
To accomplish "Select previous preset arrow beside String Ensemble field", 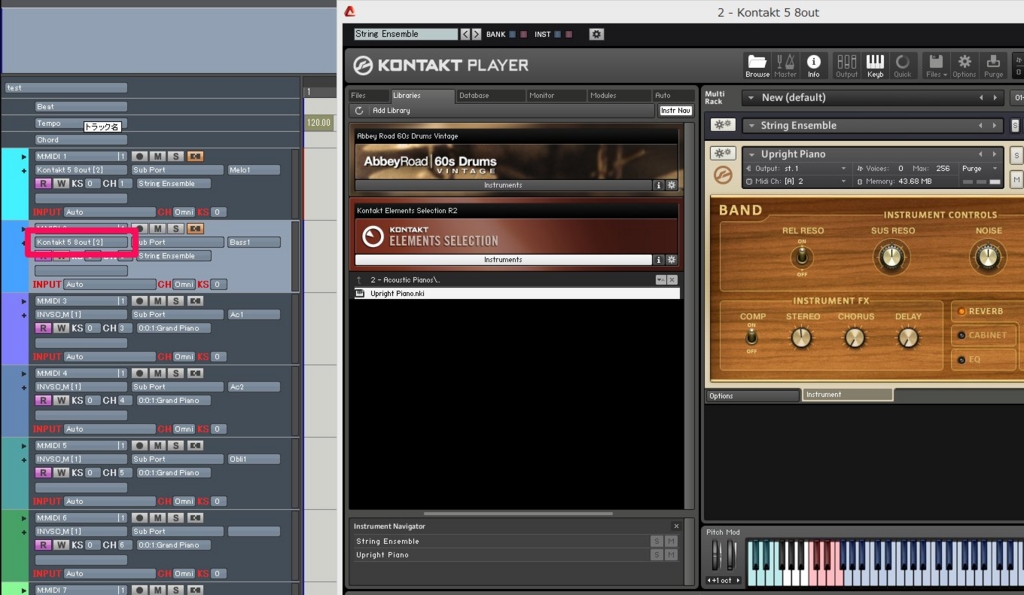I will click(x=465, y=34).
